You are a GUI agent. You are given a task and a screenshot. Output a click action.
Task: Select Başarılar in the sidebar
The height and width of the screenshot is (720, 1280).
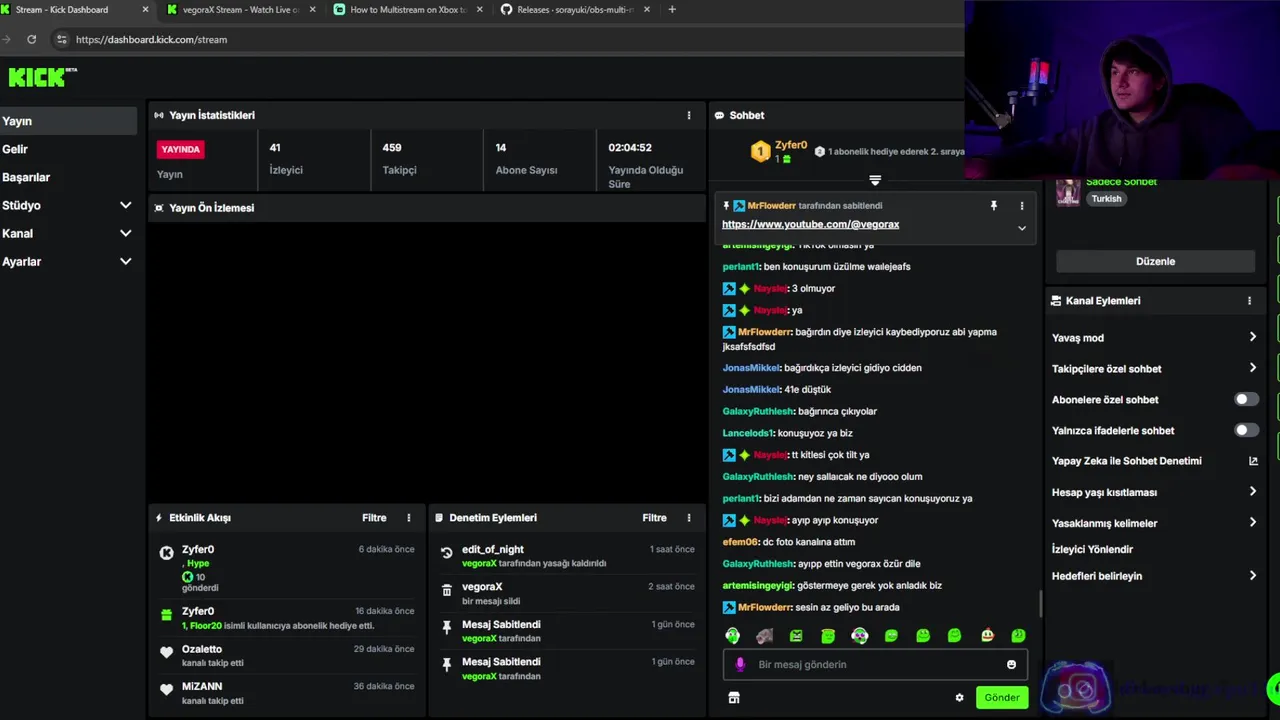68,177
